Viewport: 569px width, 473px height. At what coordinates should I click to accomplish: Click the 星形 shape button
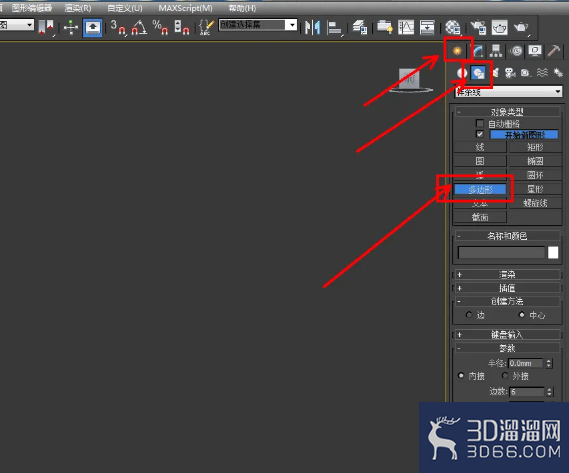(535, 189)
